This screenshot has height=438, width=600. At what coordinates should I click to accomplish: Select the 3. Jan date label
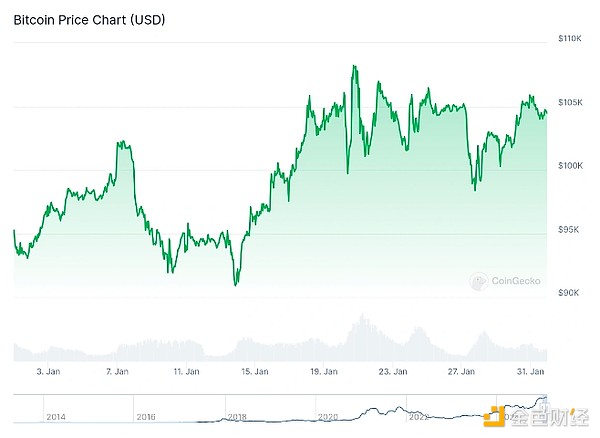pyautogui.click(x=48, y=371)
